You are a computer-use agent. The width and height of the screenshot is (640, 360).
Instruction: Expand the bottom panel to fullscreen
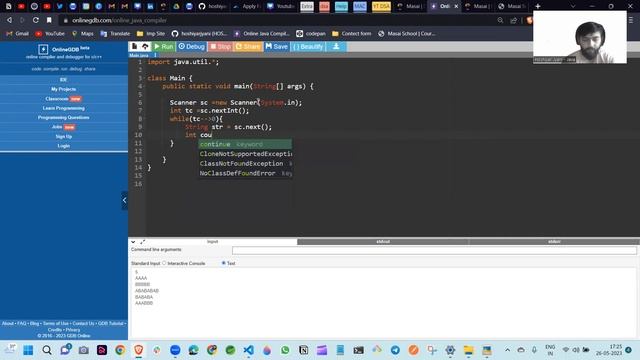pyautogui.click(x=142, y=242)
